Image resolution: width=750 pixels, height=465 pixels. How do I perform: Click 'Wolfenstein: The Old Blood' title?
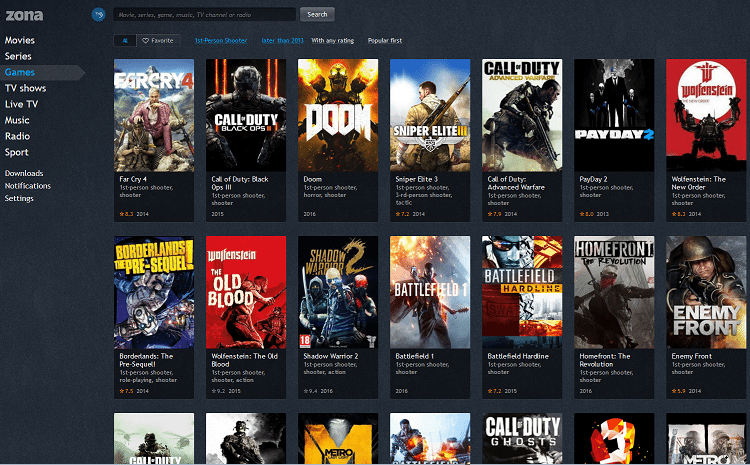244,360
